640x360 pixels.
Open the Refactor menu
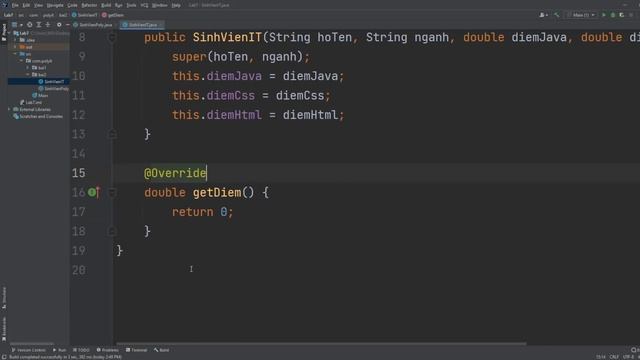tap(89, 5)
